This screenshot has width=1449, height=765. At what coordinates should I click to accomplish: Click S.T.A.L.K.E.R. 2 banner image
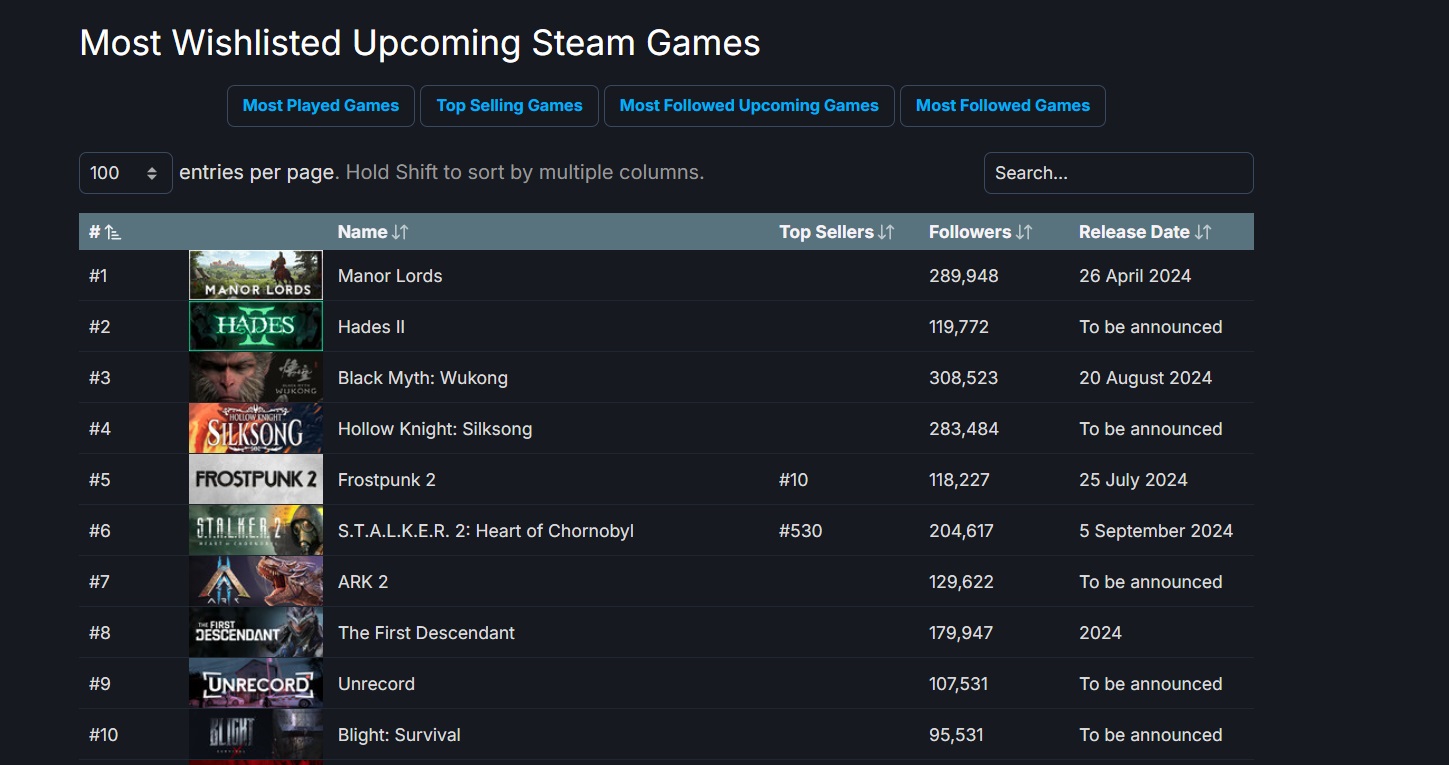(256, 530)
